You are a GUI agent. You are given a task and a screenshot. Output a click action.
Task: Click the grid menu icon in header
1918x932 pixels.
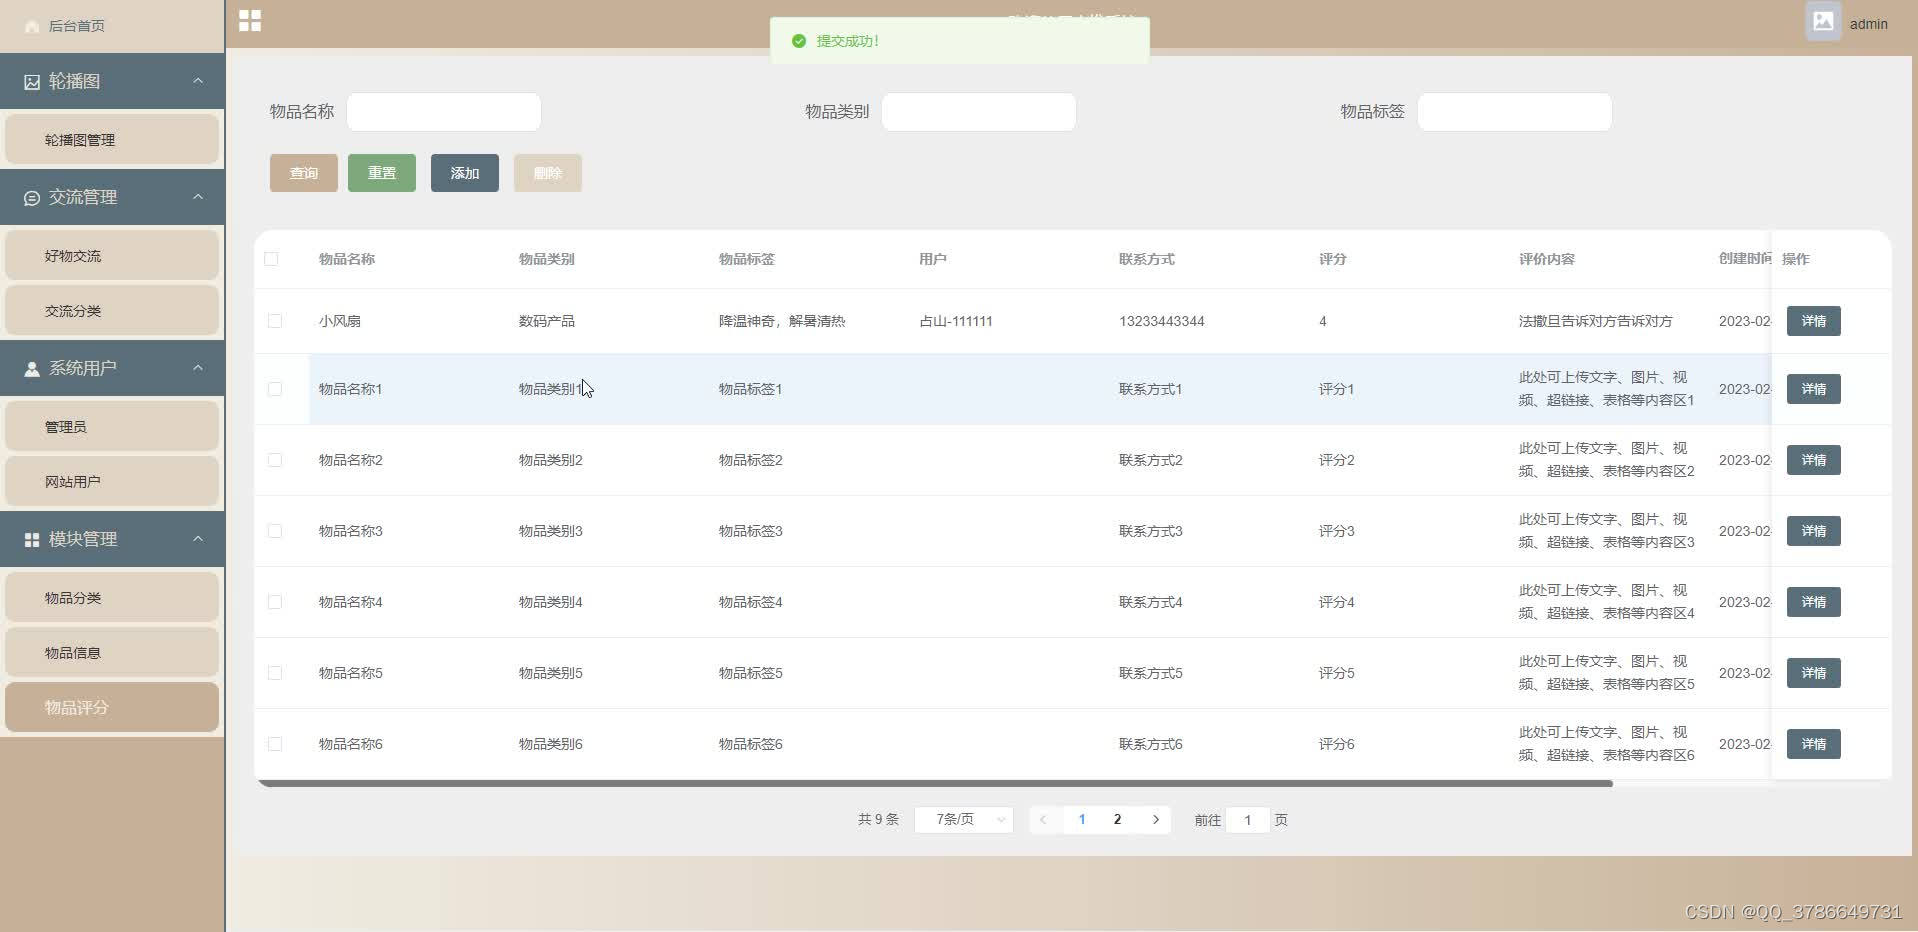tap(250, 21)
